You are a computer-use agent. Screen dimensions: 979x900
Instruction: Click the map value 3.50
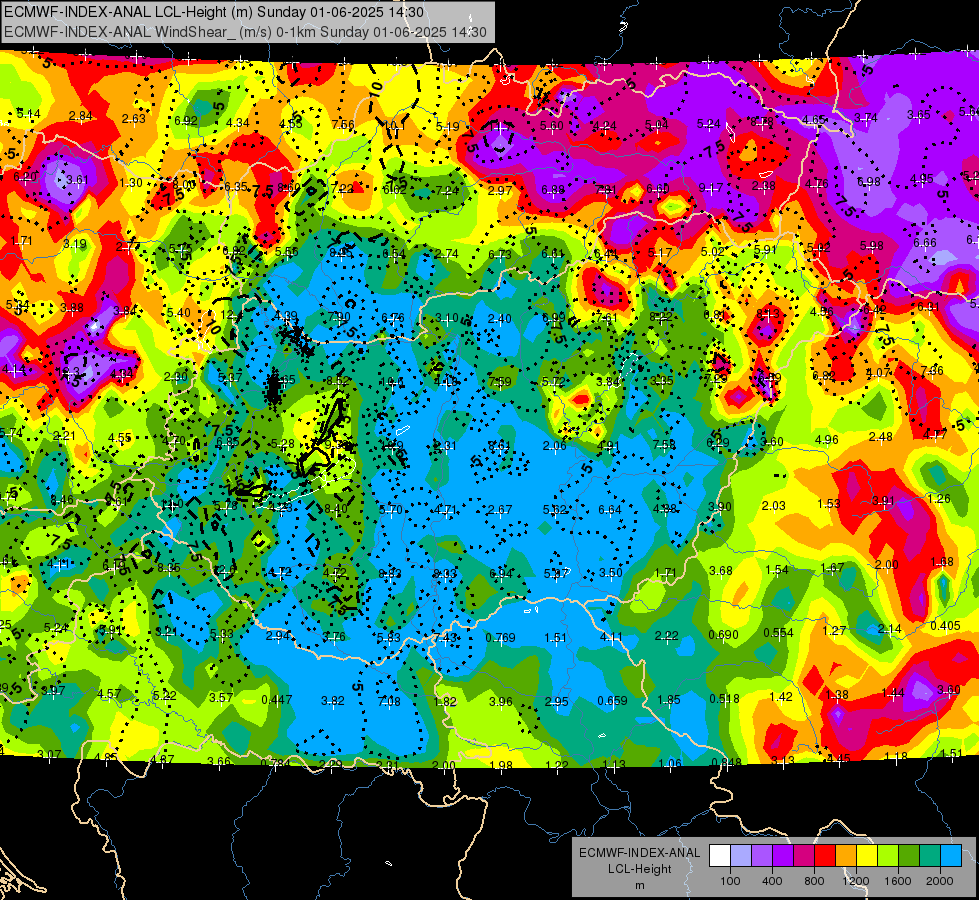pyautogui.click(x=611, y=572)
